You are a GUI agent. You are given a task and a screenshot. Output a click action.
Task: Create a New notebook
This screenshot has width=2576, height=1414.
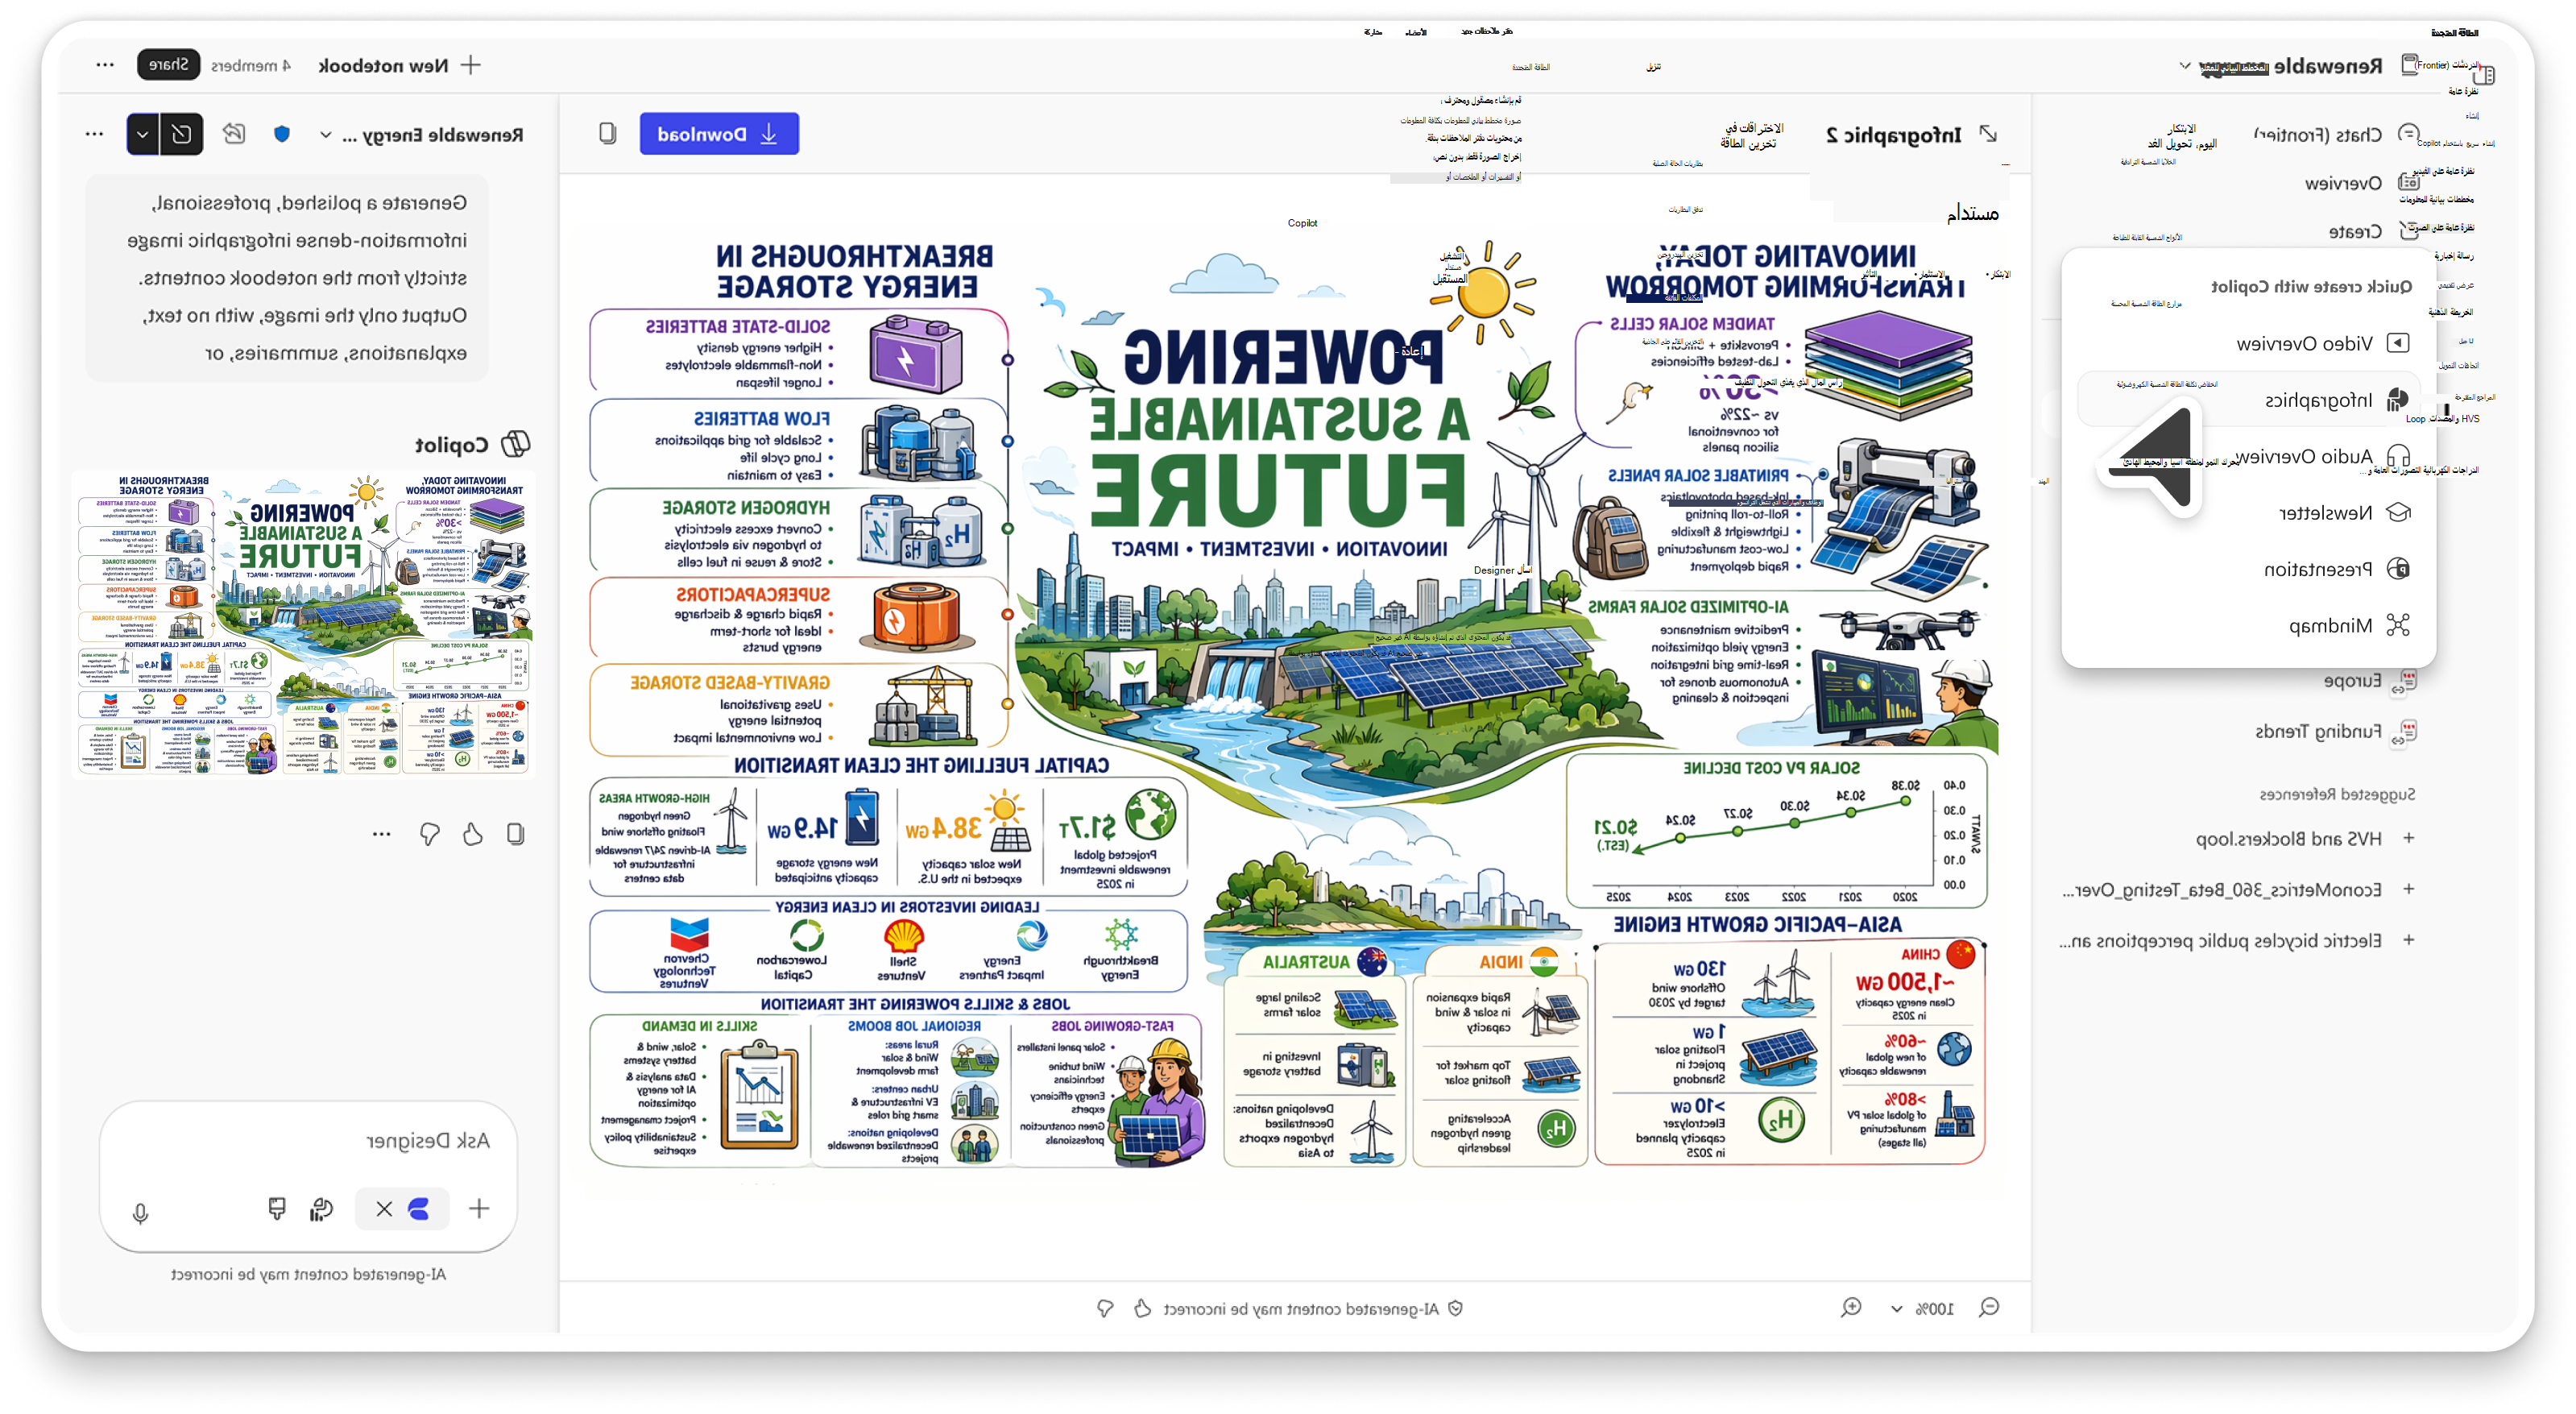[x=399, y=66]
